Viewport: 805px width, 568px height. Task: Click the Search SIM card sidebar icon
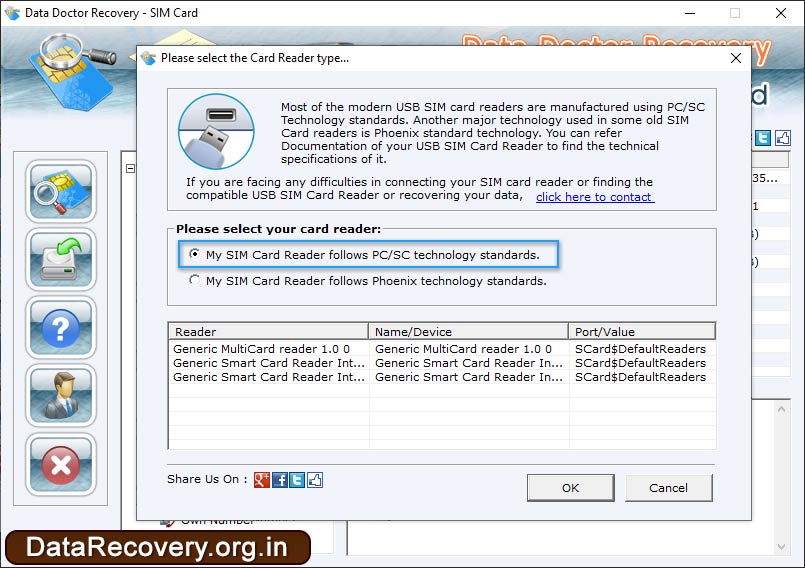[x=61, y=191]
